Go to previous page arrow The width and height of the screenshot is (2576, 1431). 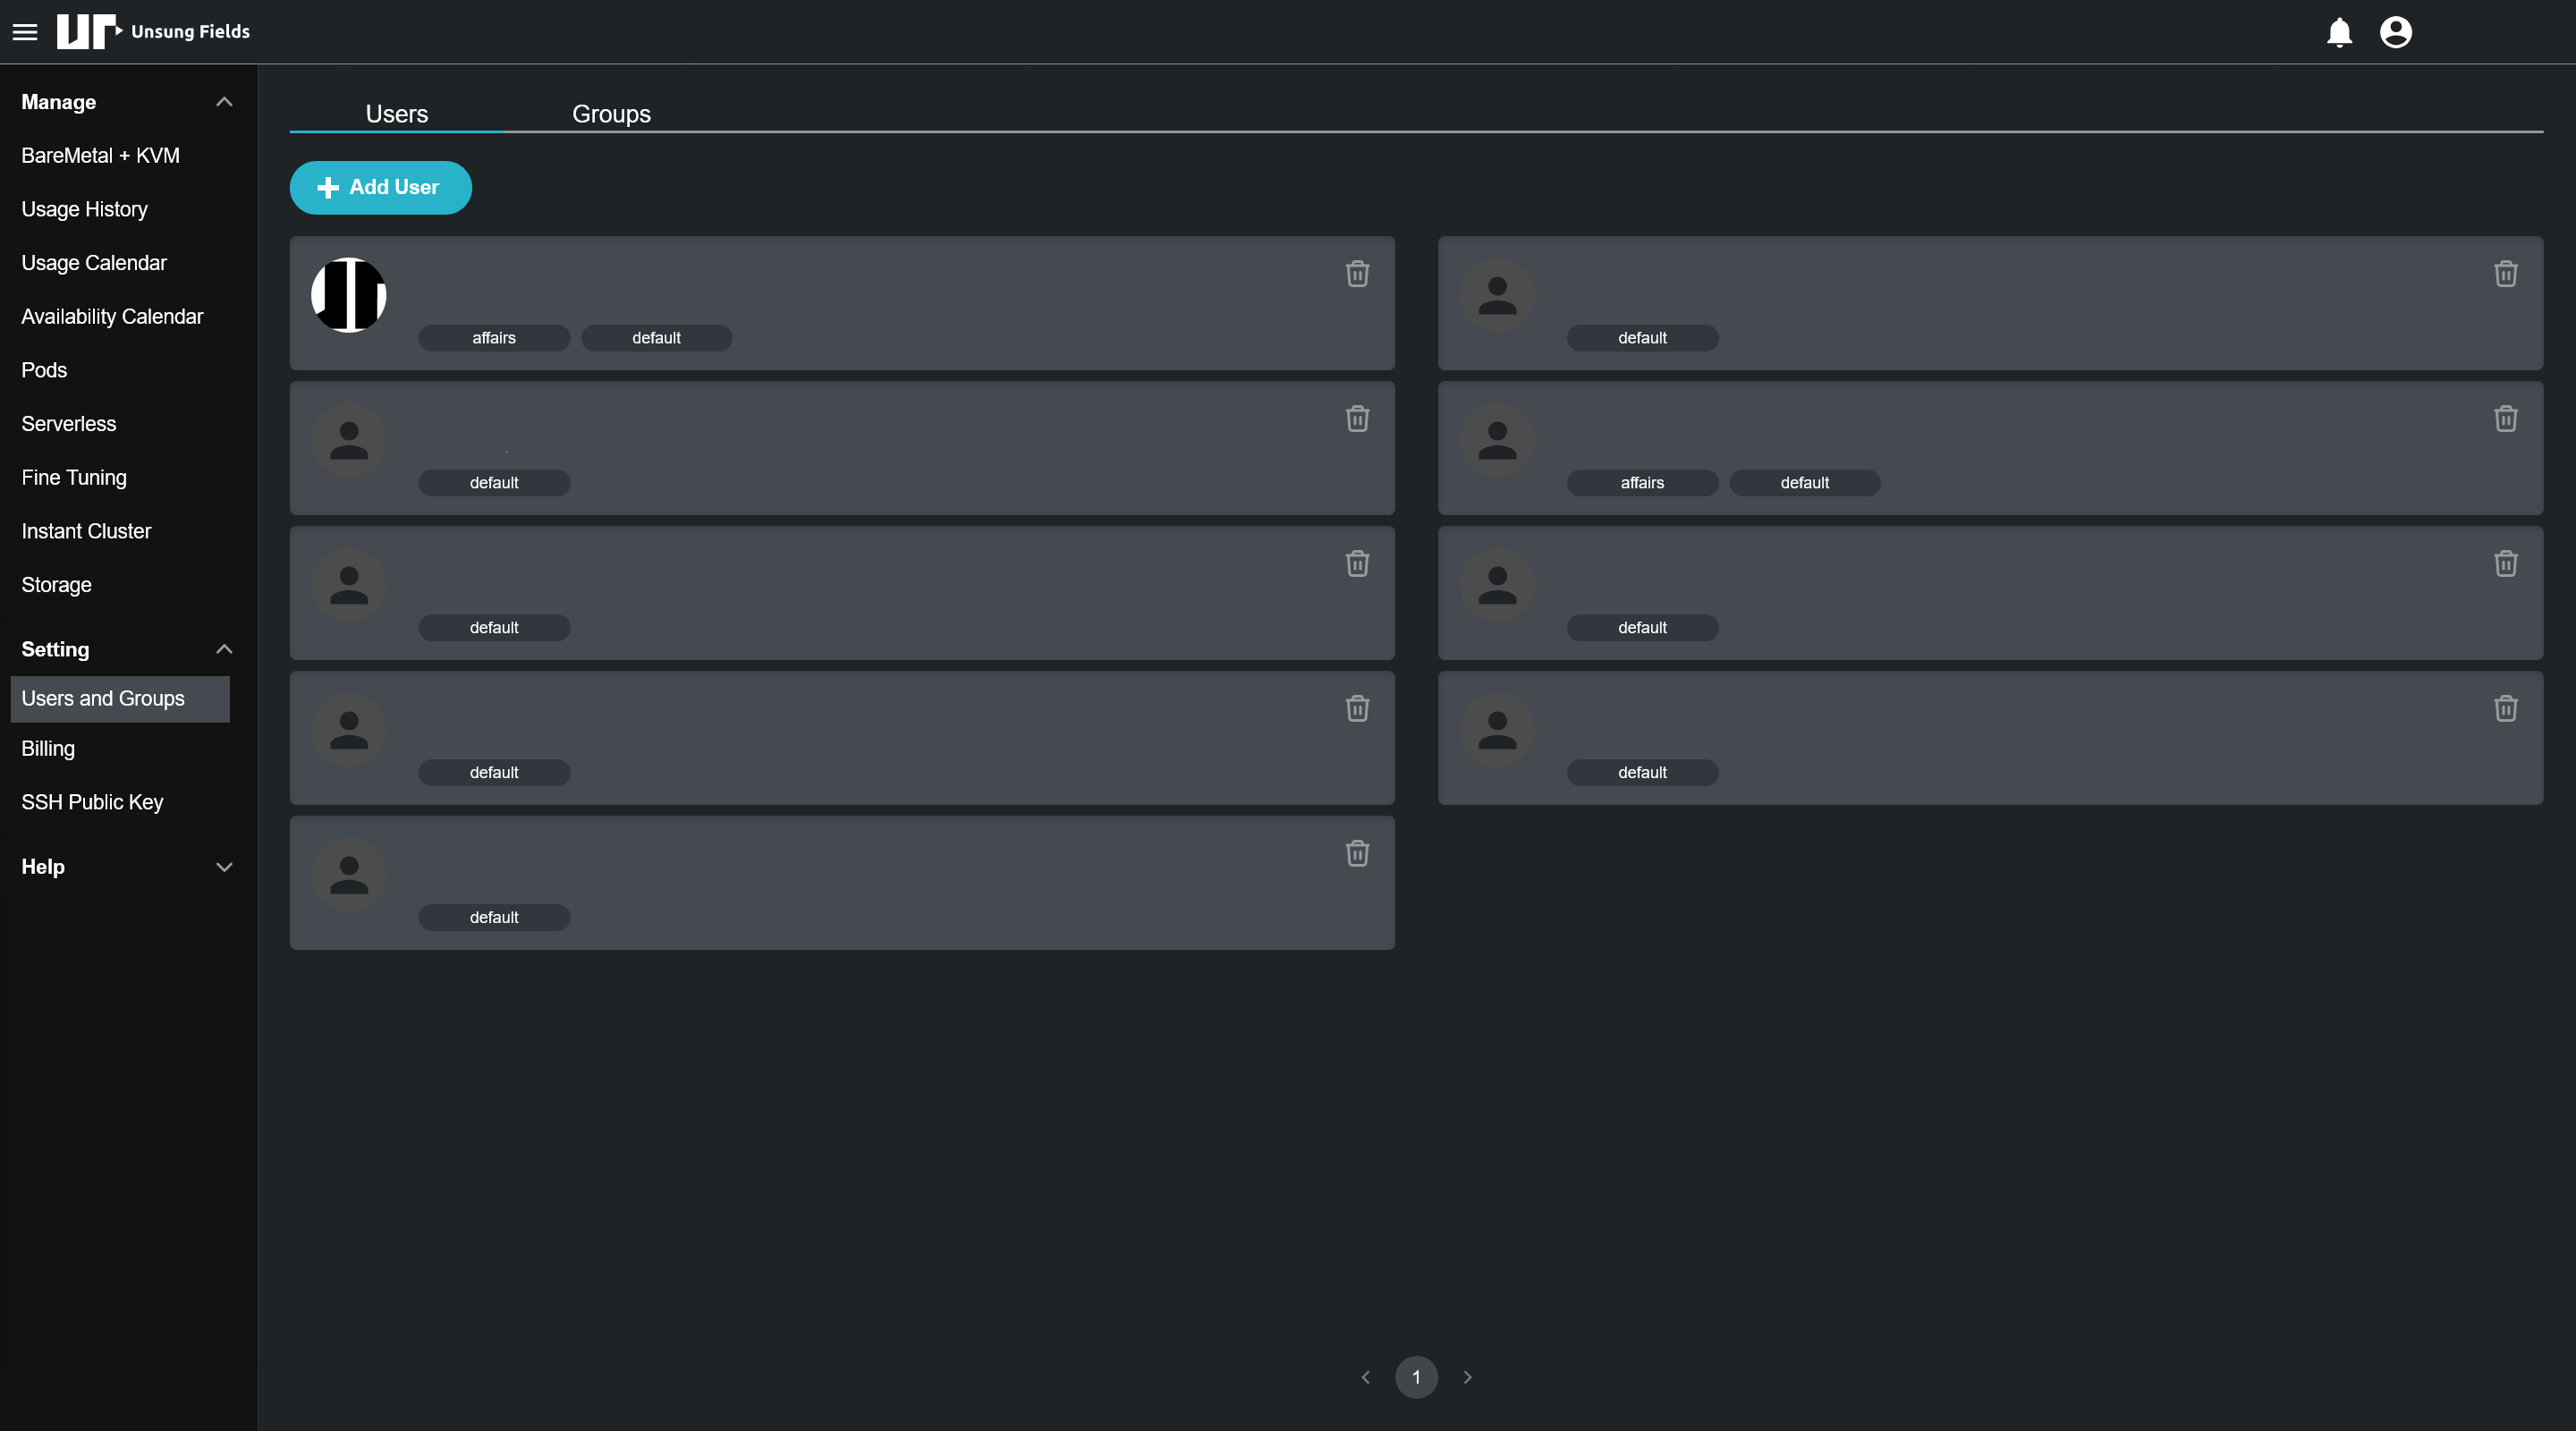[1365, 1377]
